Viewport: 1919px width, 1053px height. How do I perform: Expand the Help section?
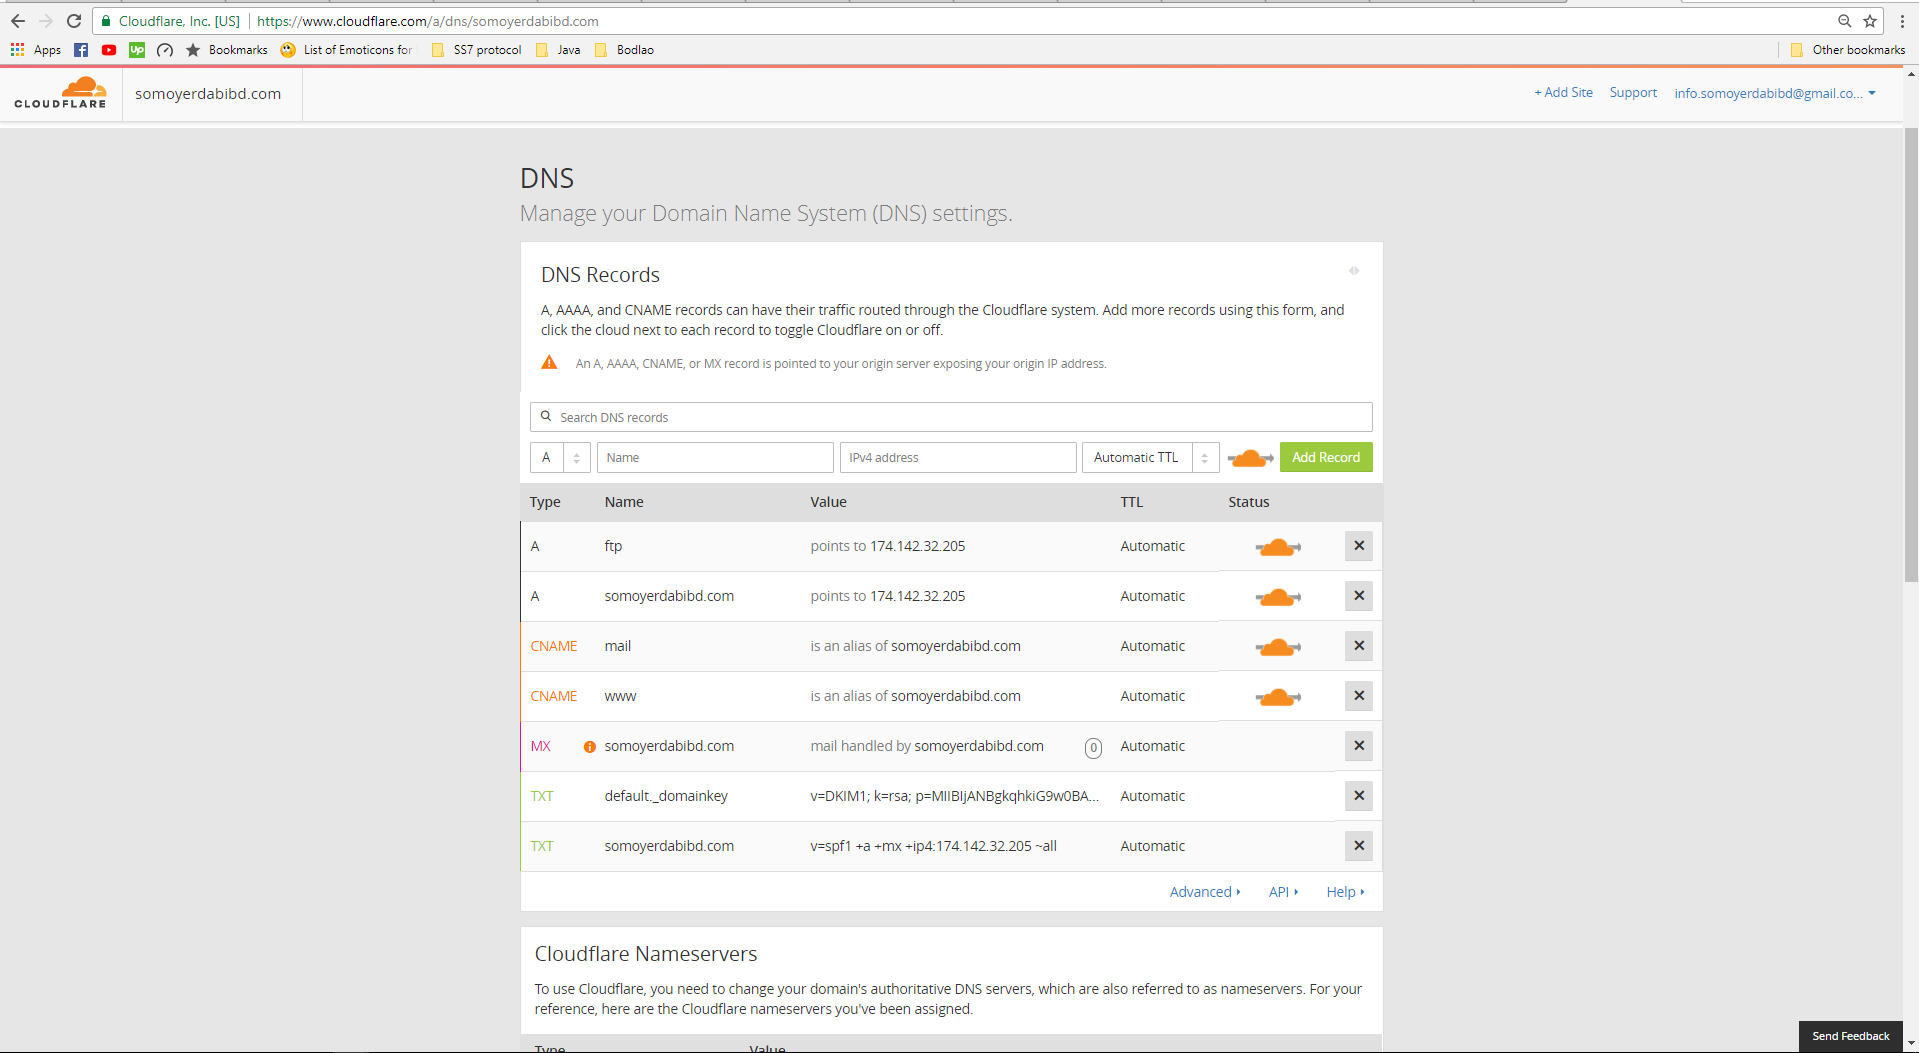(1345, 892)
